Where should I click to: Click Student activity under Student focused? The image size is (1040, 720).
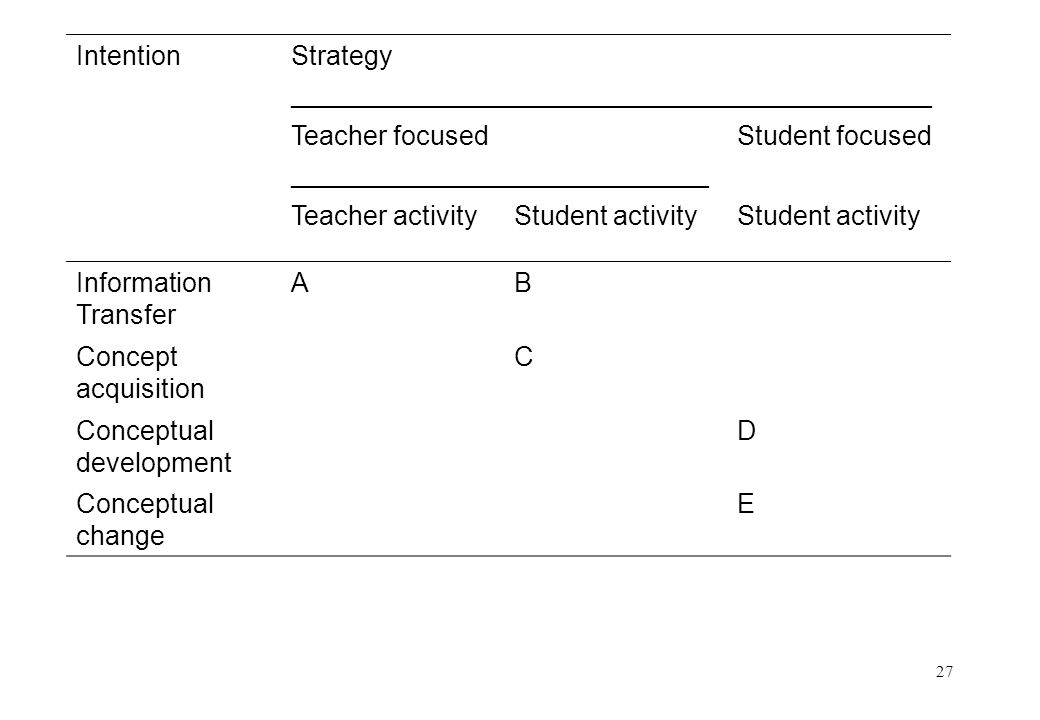point(828,217)
